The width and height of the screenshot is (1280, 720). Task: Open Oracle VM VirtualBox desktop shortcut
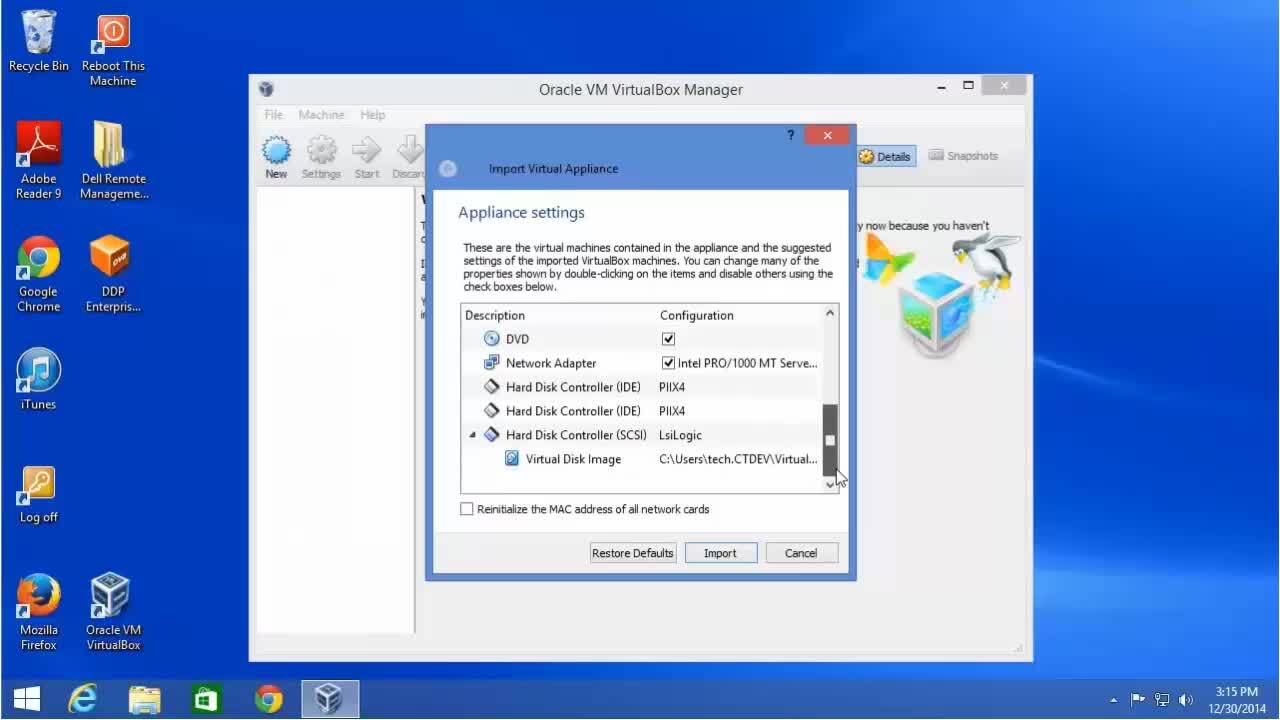coord(113,612)
